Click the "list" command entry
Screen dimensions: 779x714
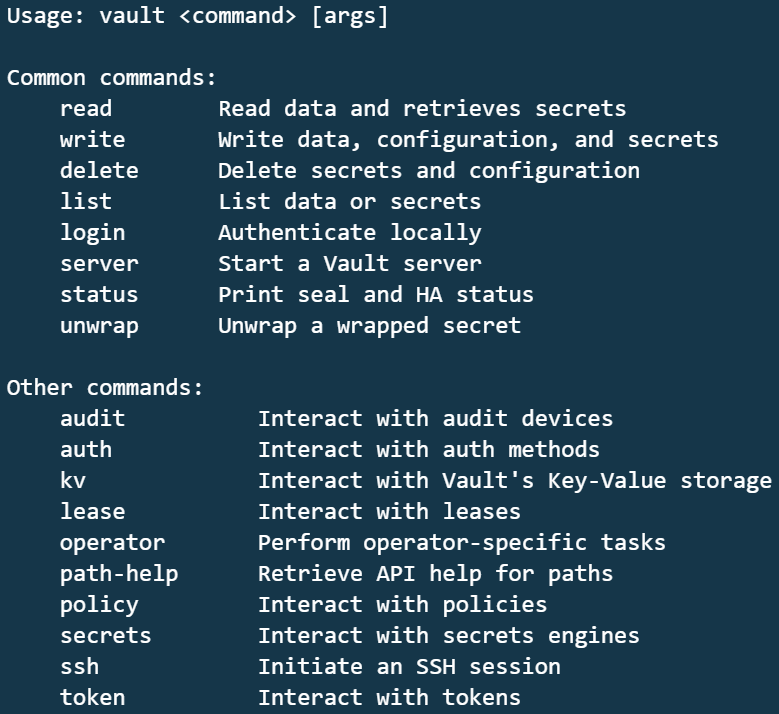(x=86, y=201)
